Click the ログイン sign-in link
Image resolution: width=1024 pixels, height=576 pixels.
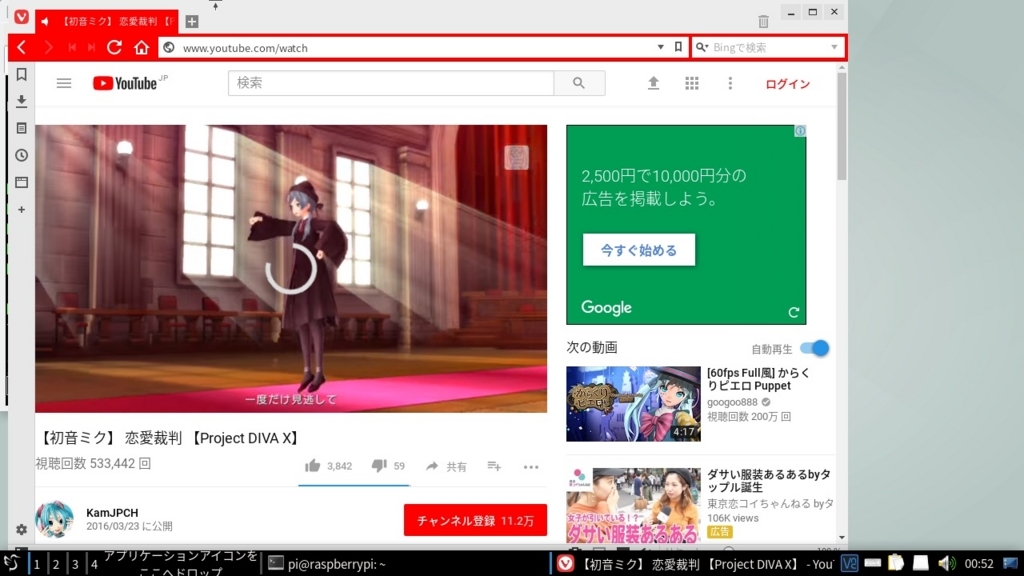click(x=788, y=84)
